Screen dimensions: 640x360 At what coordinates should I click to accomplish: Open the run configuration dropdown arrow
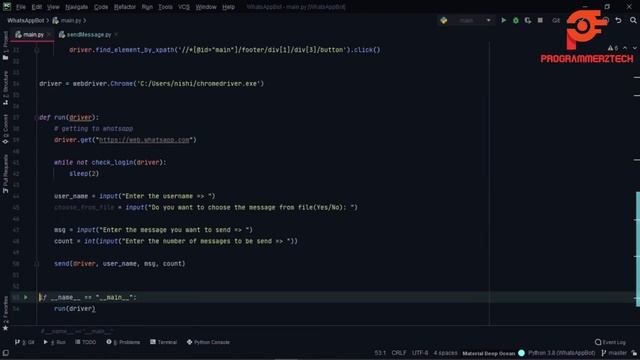488,20
